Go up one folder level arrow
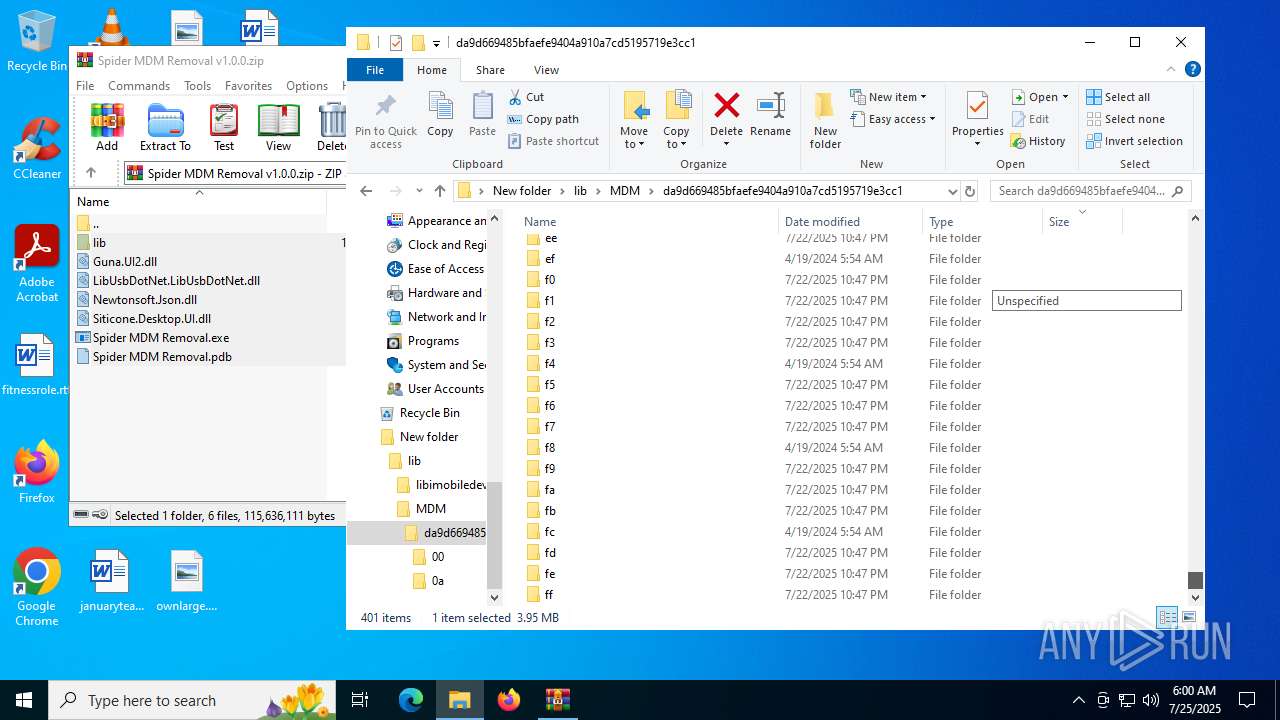 (x=439, y=191)
